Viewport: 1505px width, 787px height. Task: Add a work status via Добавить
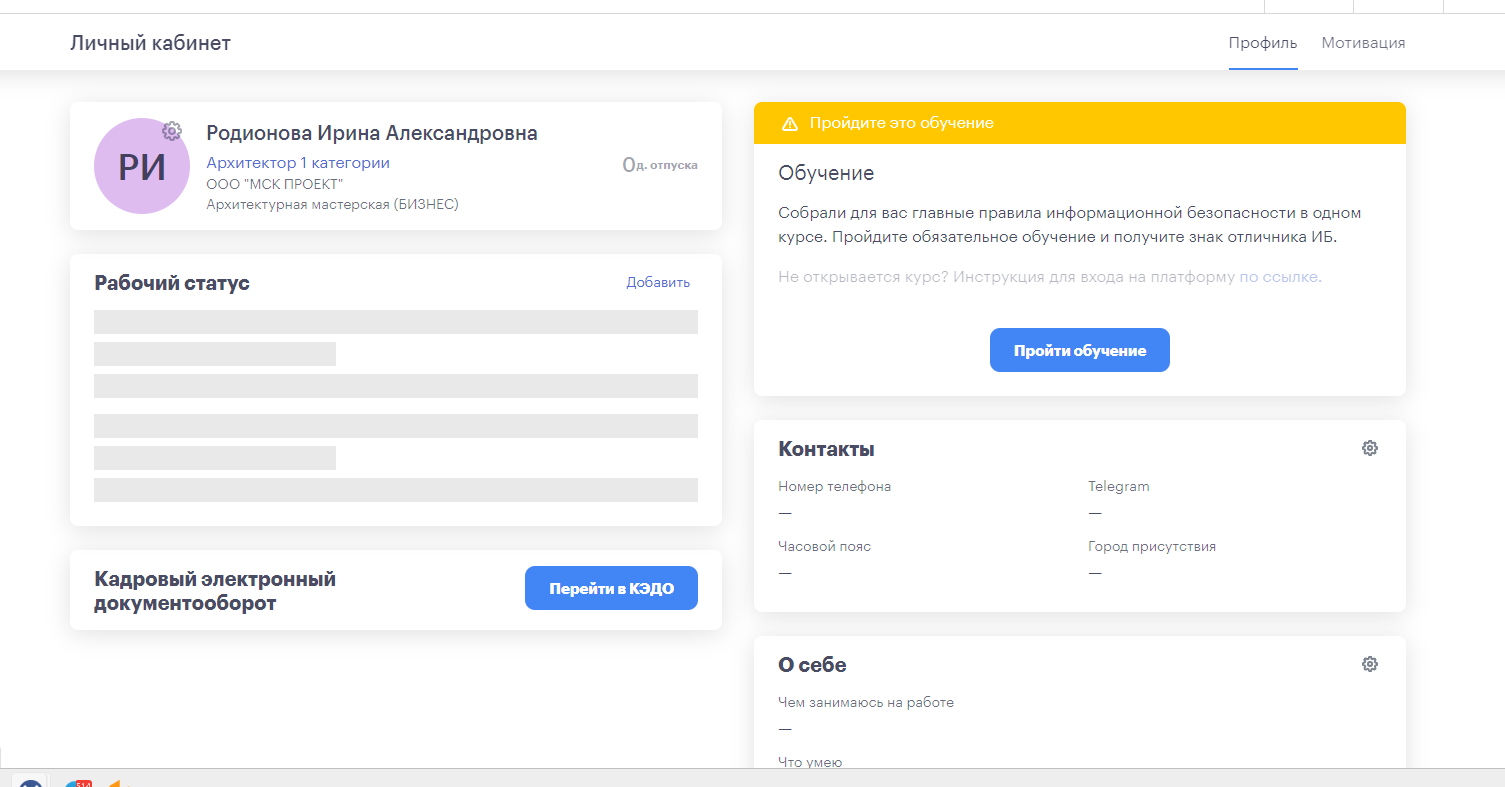click(x=658, y=282)
